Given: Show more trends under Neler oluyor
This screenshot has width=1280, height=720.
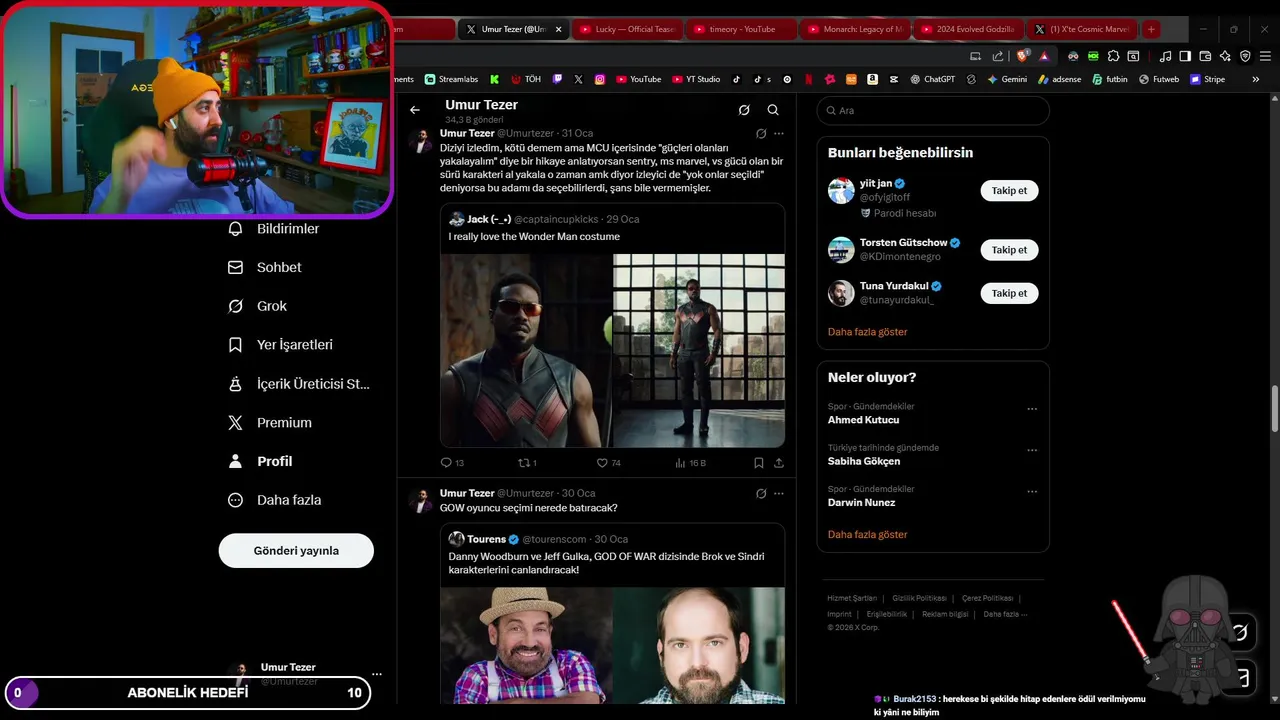Looking at the screenshot, I should point(867,535).
